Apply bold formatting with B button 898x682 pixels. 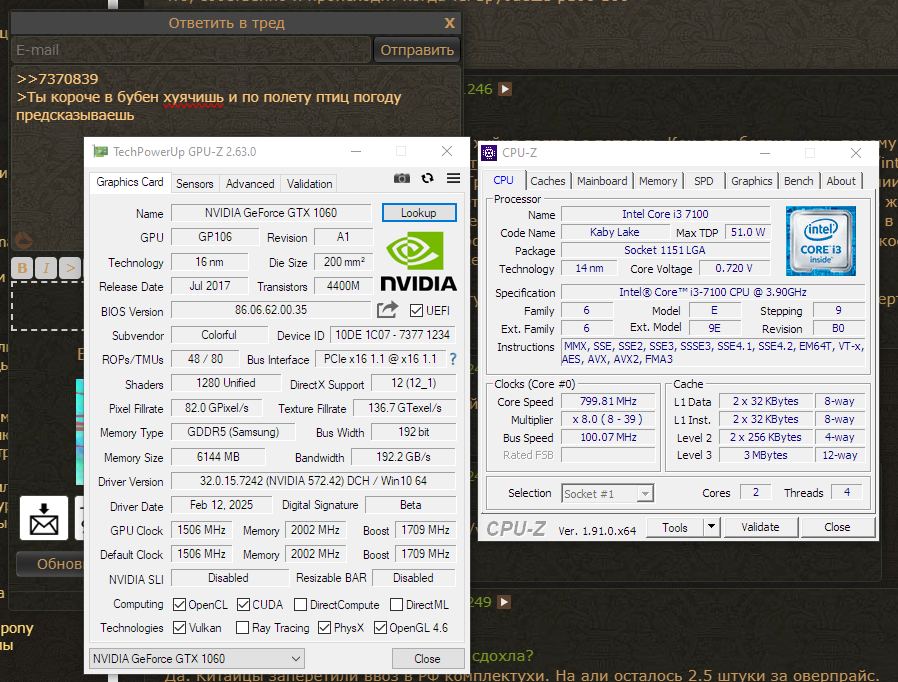coord(22,267)
